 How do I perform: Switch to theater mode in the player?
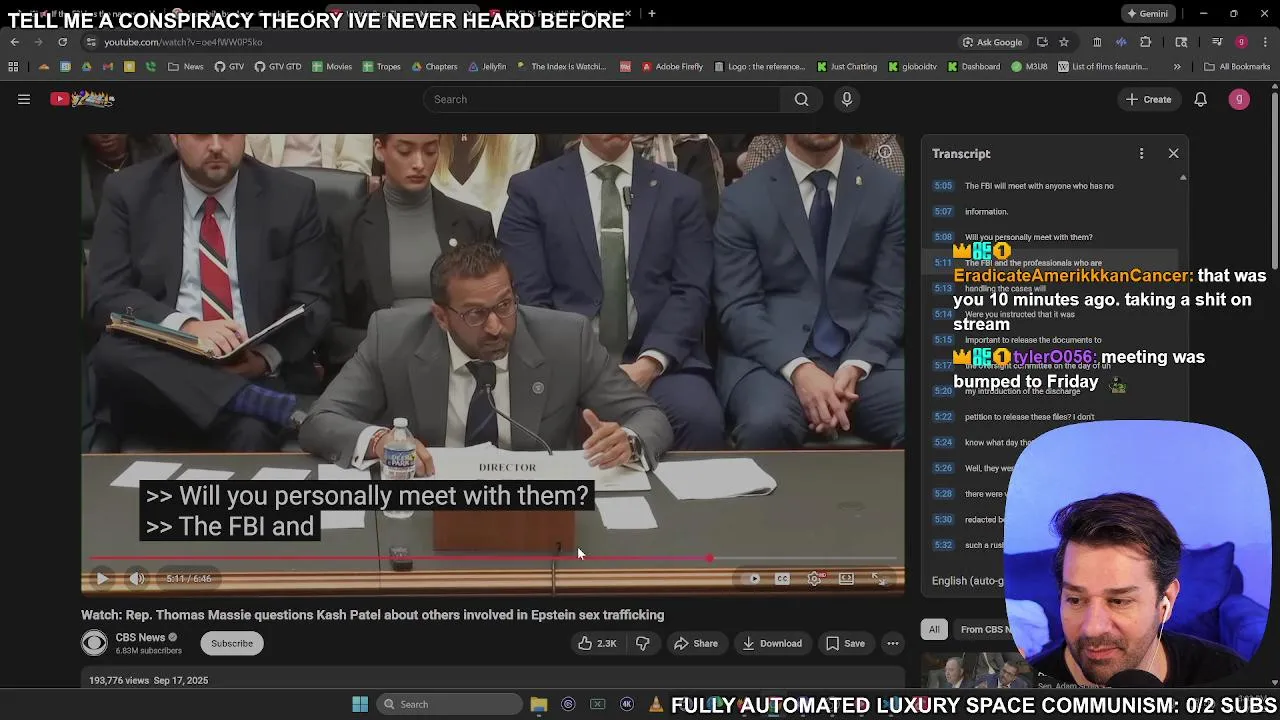point(846,579)
